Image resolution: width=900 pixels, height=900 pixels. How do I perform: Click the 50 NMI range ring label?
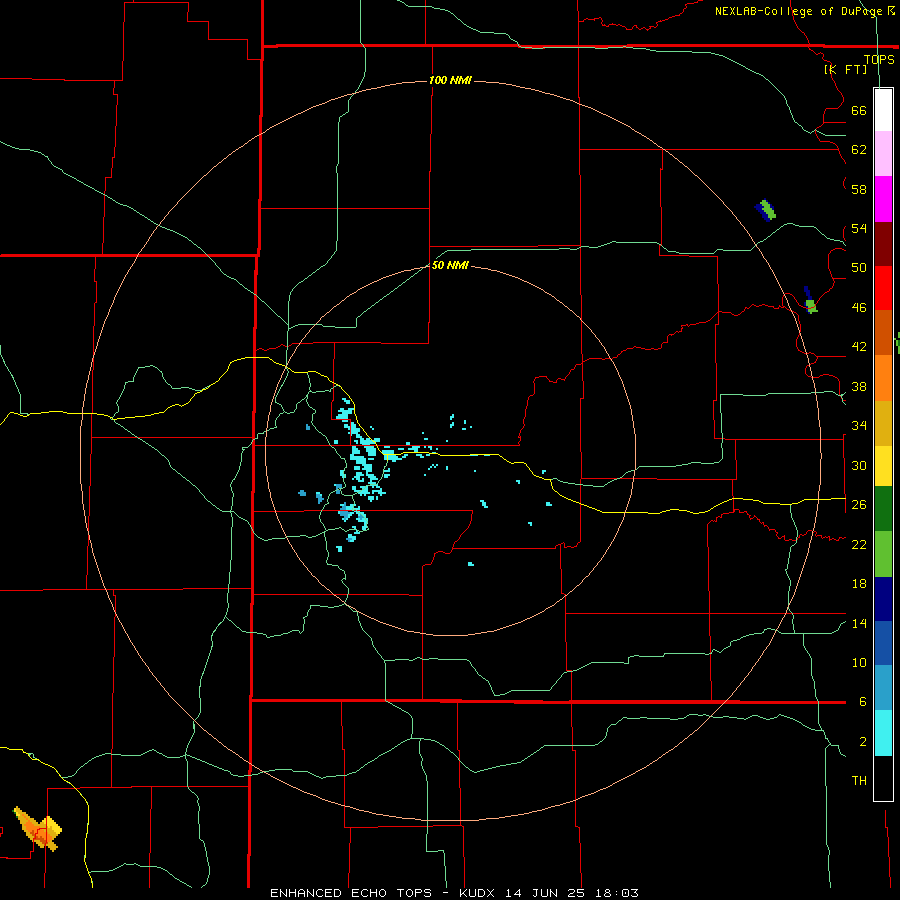[450, 265]
